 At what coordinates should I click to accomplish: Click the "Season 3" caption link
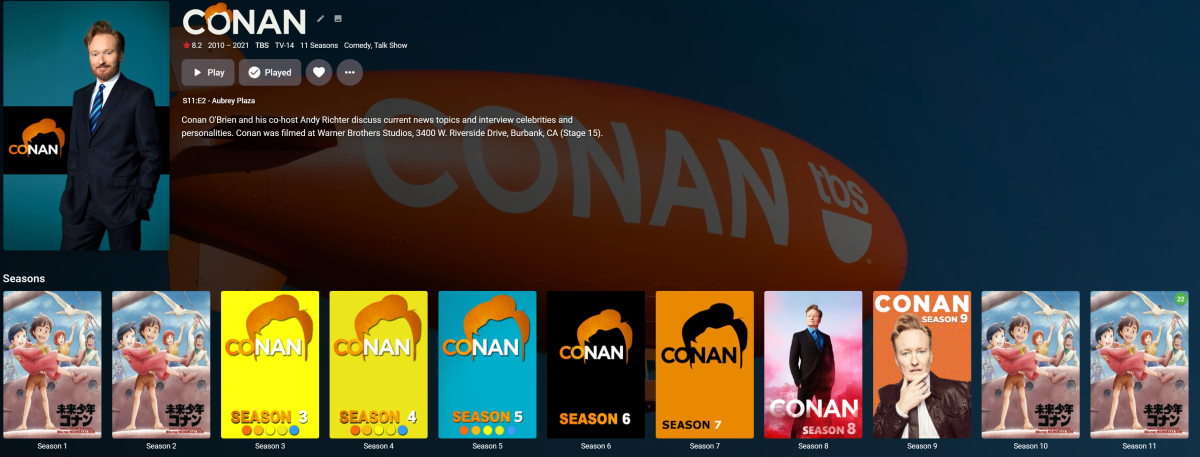click(x=270, y=446)
